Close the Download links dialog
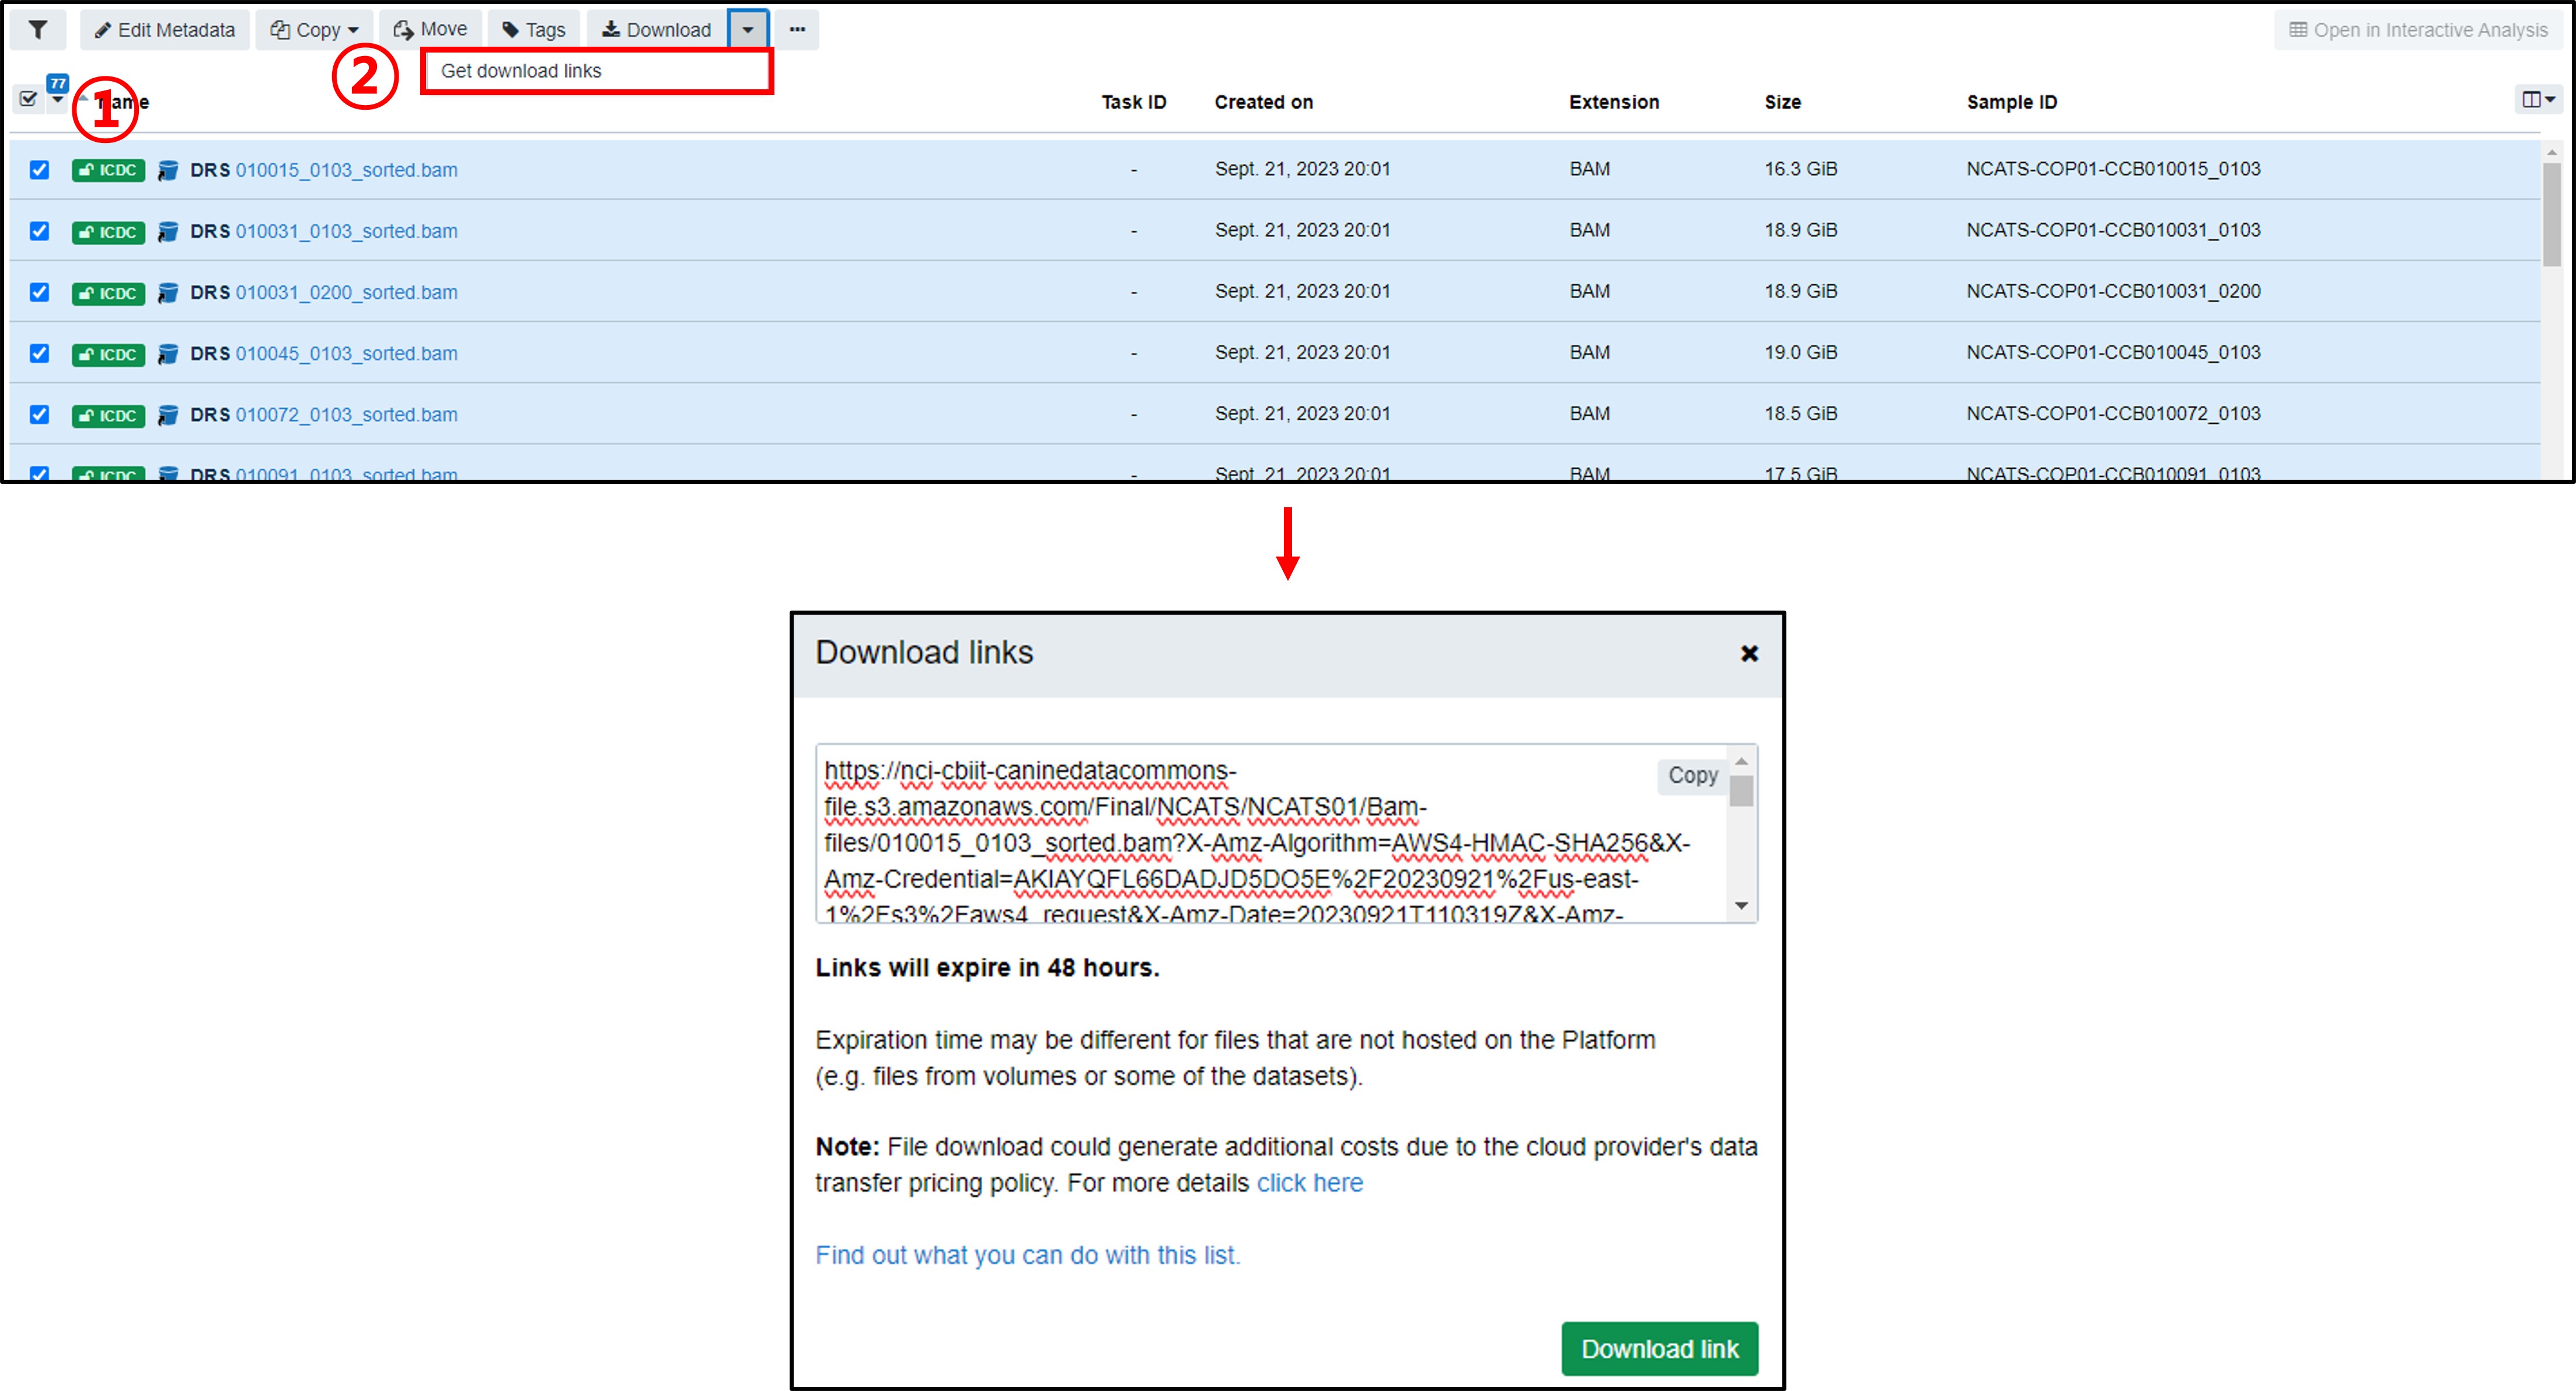The width and height of the screenshot is (2576, 1391). pyautogui.click(x=1749, y=653)
